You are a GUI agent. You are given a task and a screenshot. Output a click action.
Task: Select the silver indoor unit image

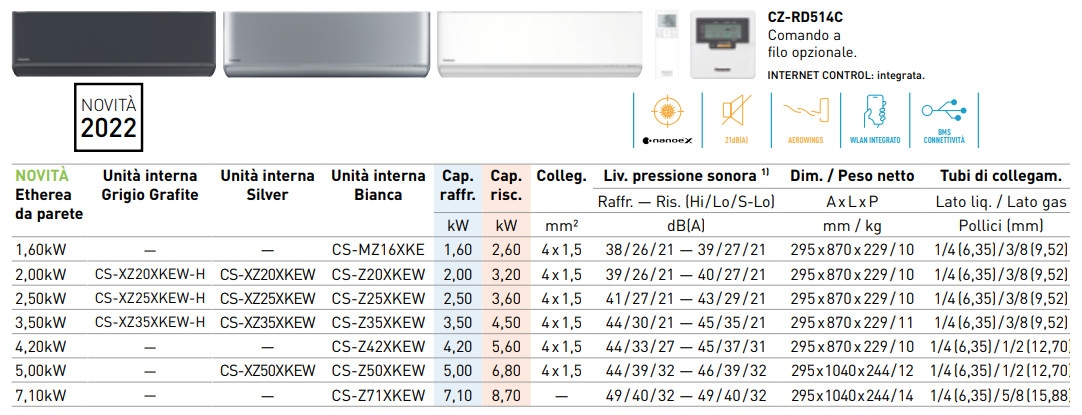[325, 44]
